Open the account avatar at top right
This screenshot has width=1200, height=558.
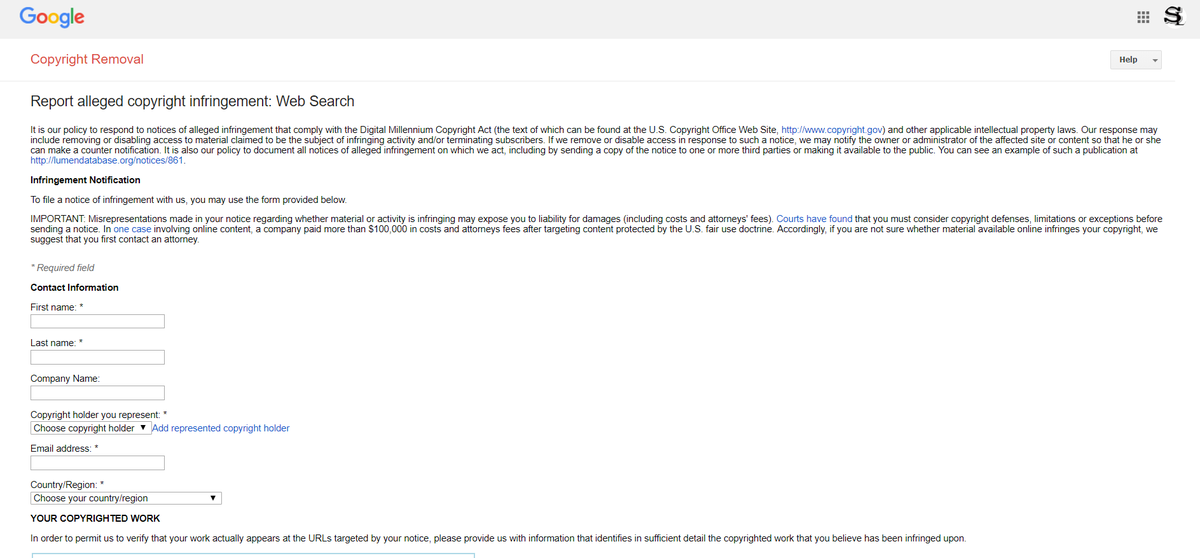(1175, 16)
